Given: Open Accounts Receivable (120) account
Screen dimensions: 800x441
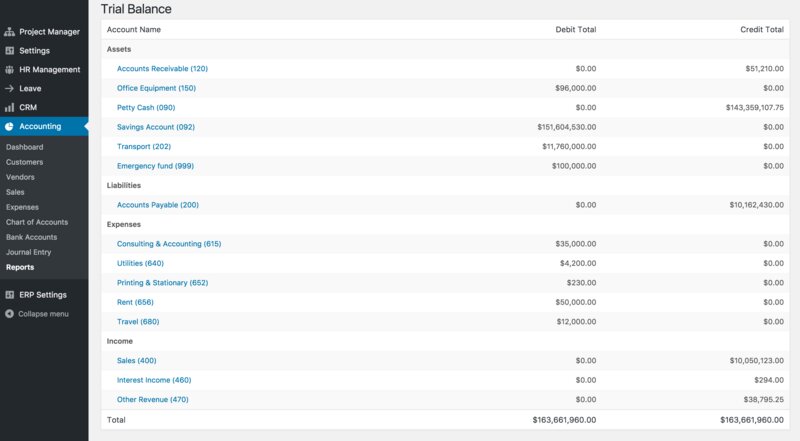Looking at the screenshot, I should point(162,69).
